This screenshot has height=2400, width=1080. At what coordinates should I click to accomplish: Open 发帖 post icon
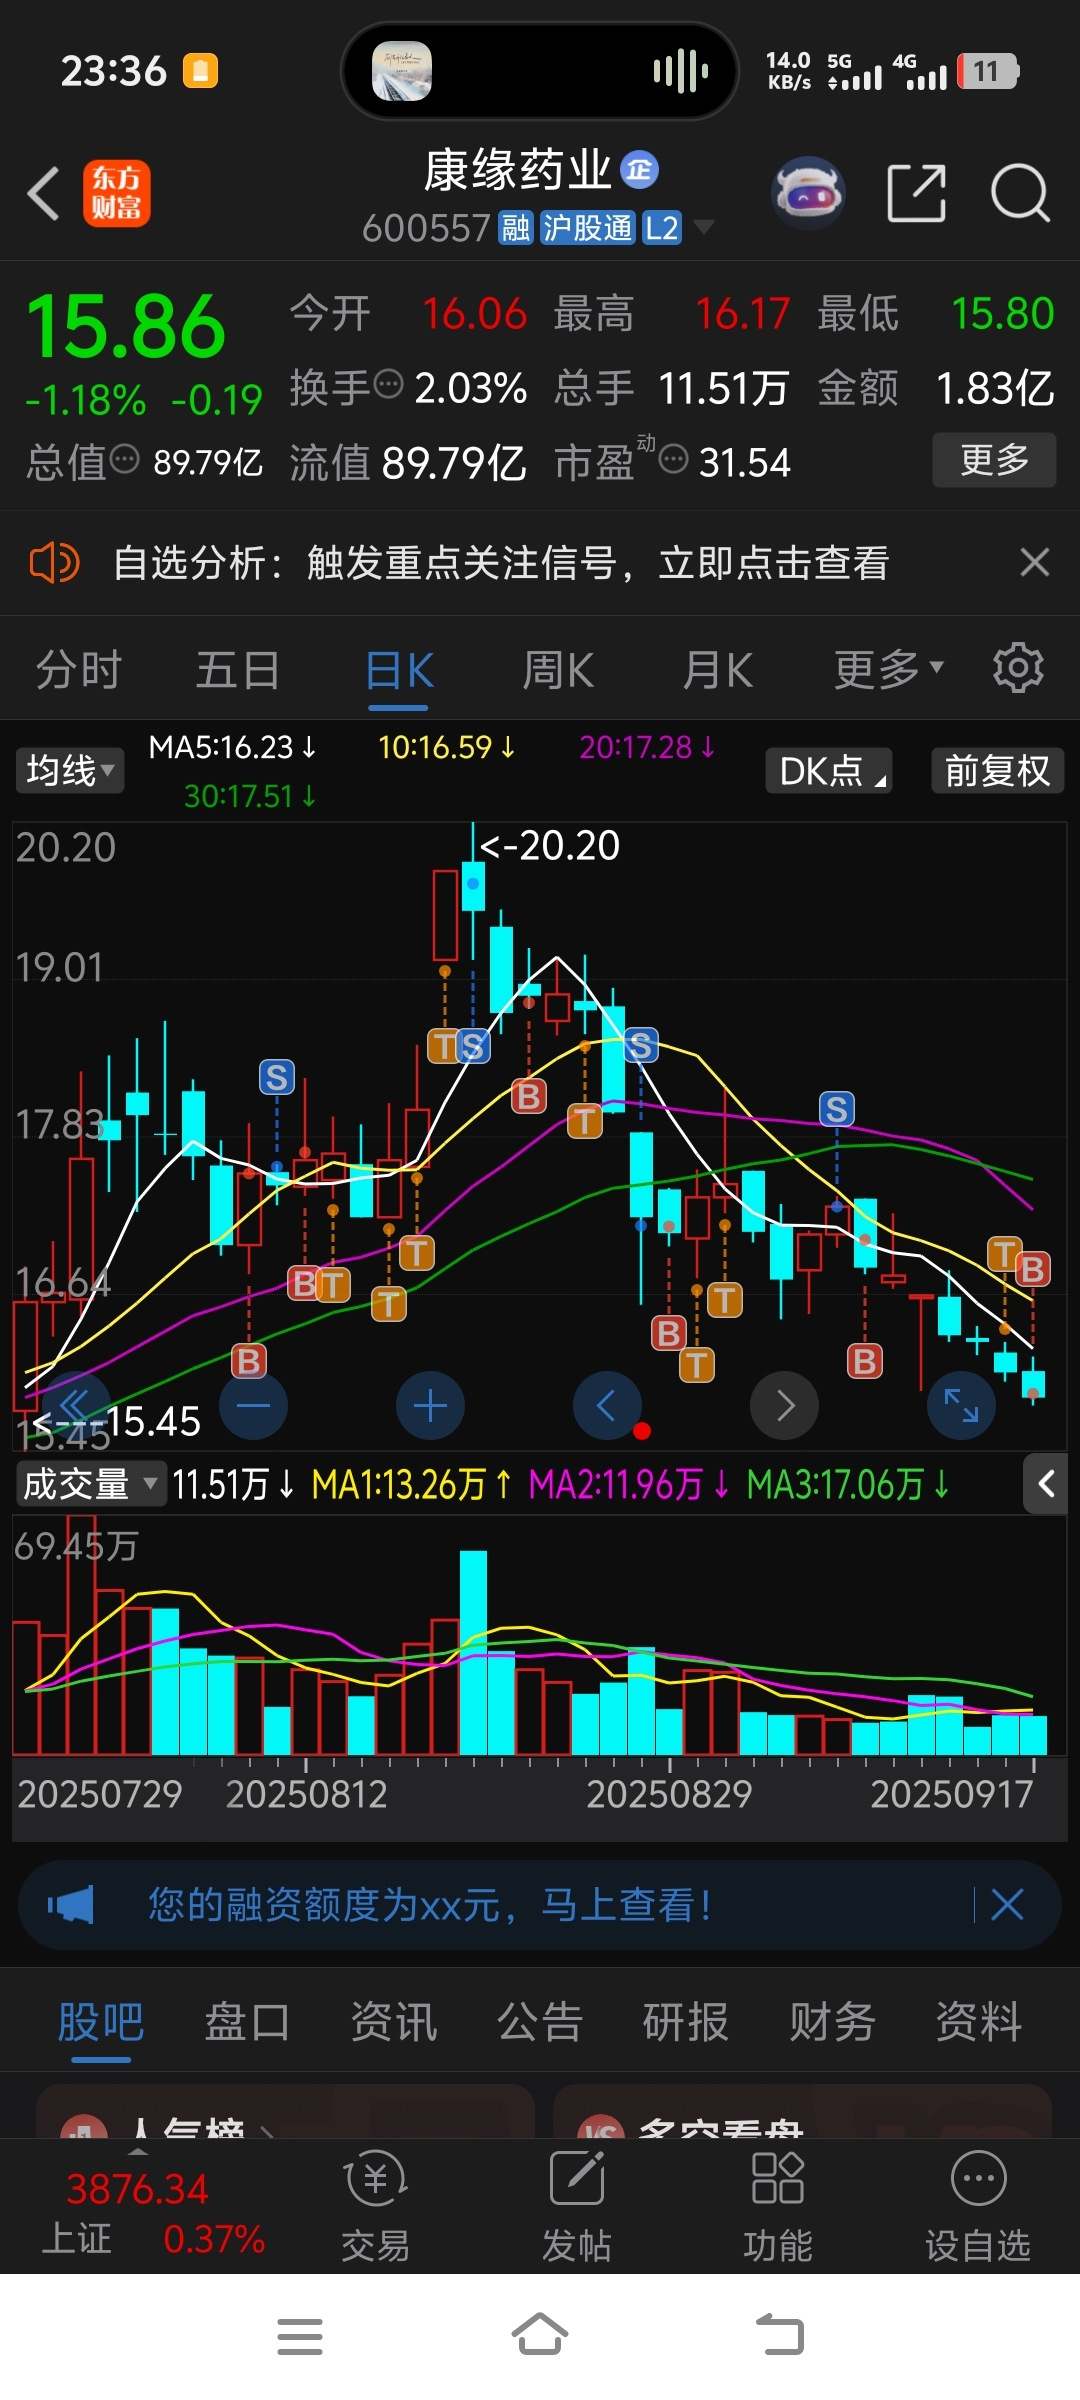click(x=577, y=2208)
